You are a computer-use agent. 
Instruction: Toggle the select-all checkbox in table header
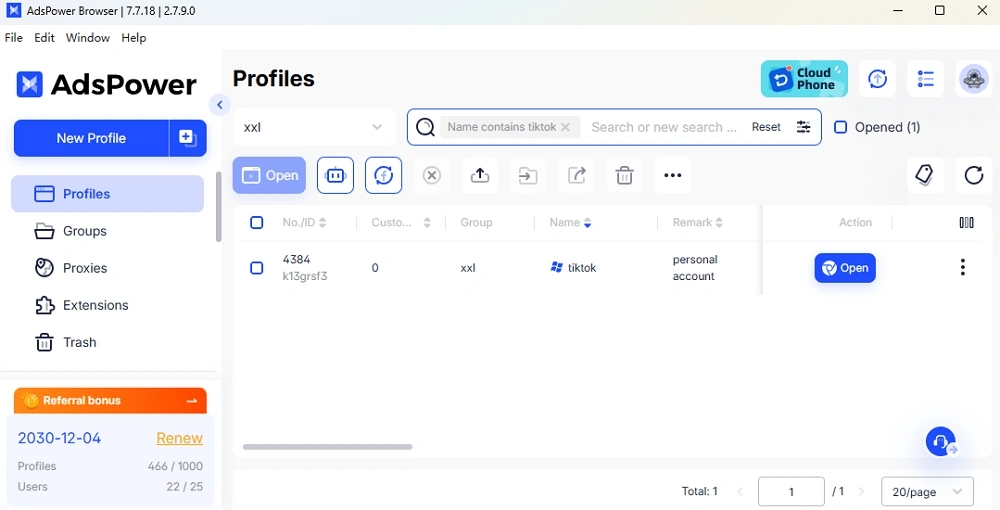click(x=257, y=223)
